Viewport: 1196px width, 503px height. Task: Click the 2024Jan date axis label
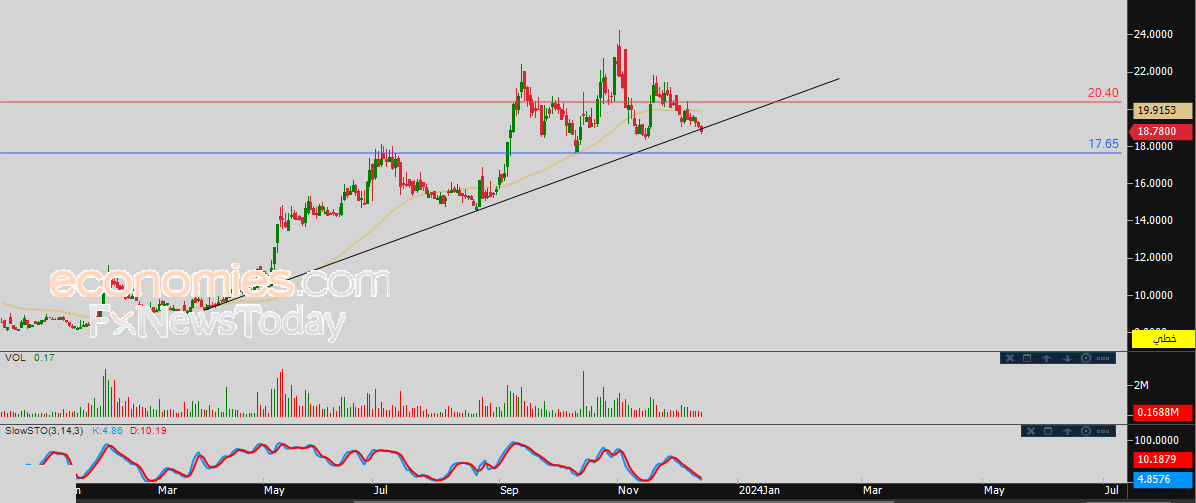760,489
